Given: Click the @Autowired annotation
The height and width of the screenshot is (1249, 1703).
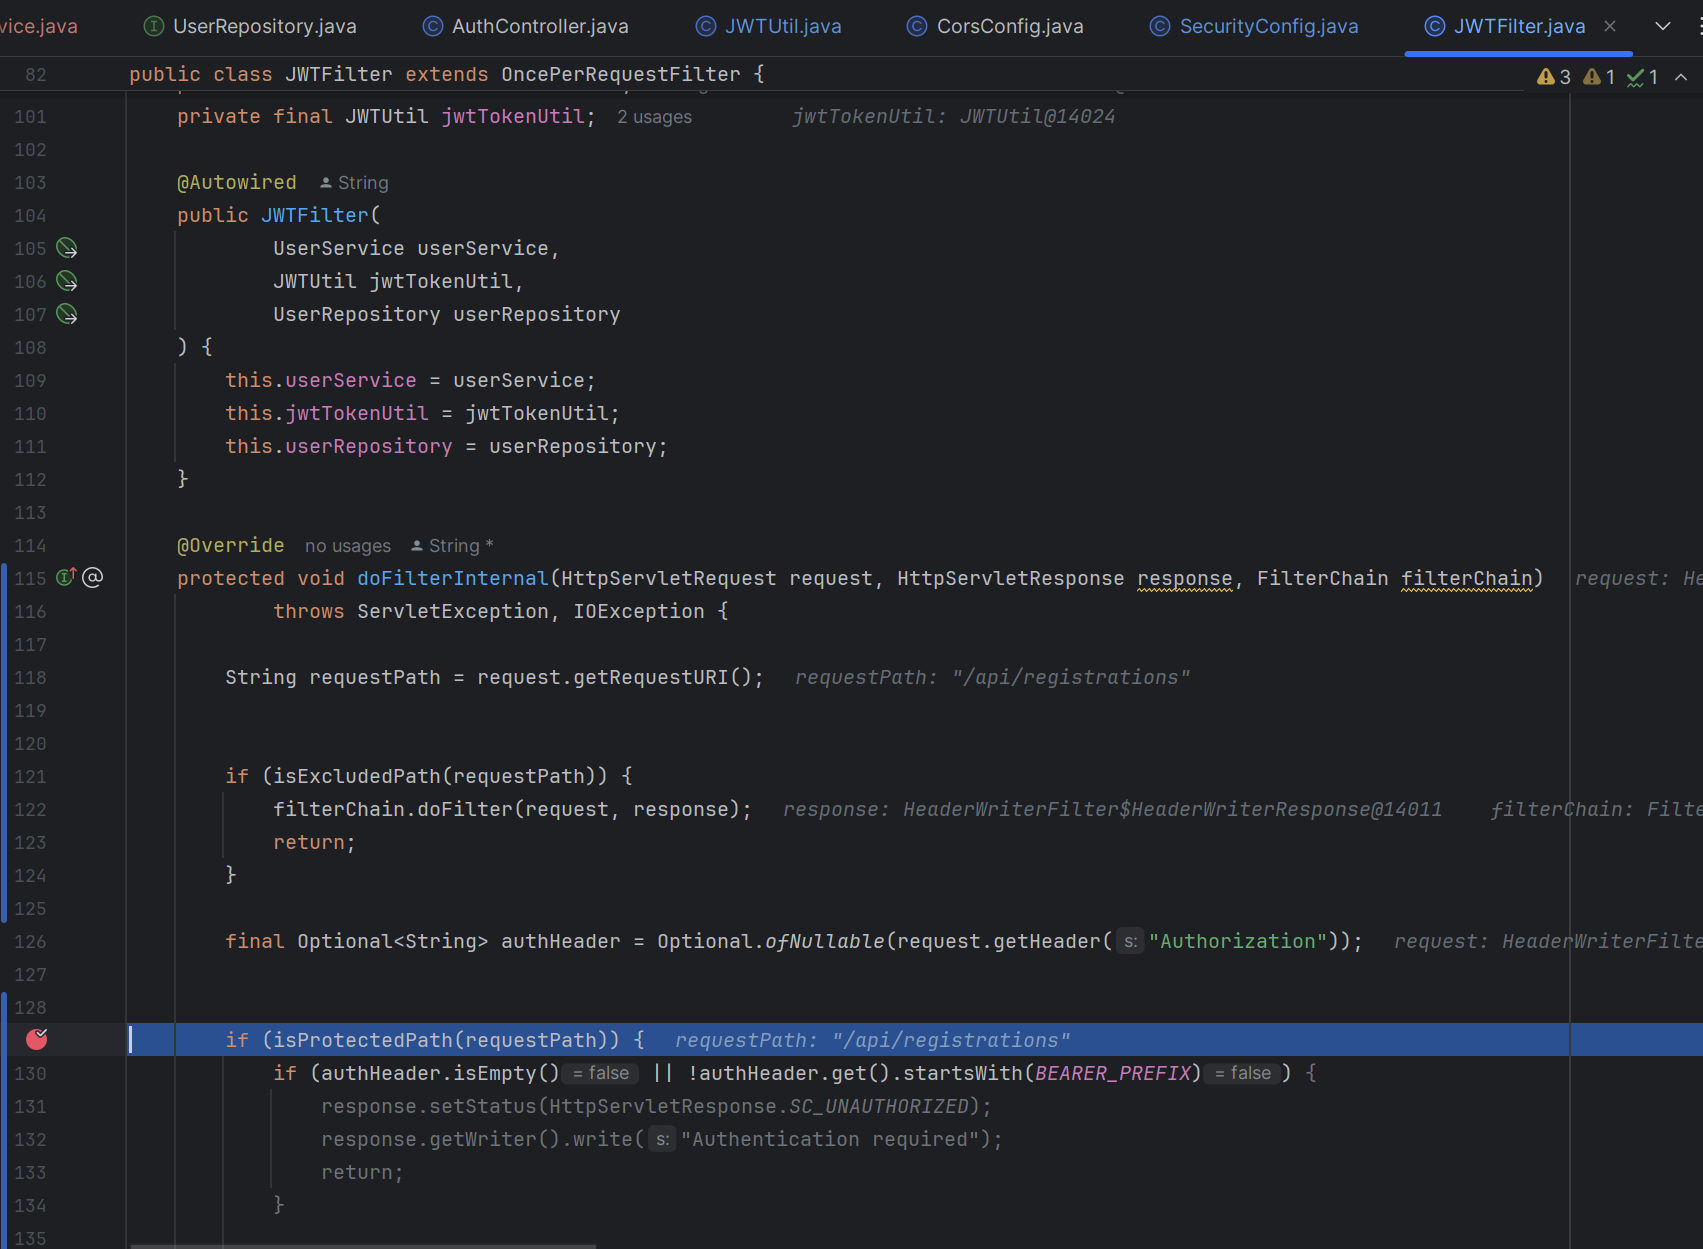Looking at the screenshot, I should point(237,182).
